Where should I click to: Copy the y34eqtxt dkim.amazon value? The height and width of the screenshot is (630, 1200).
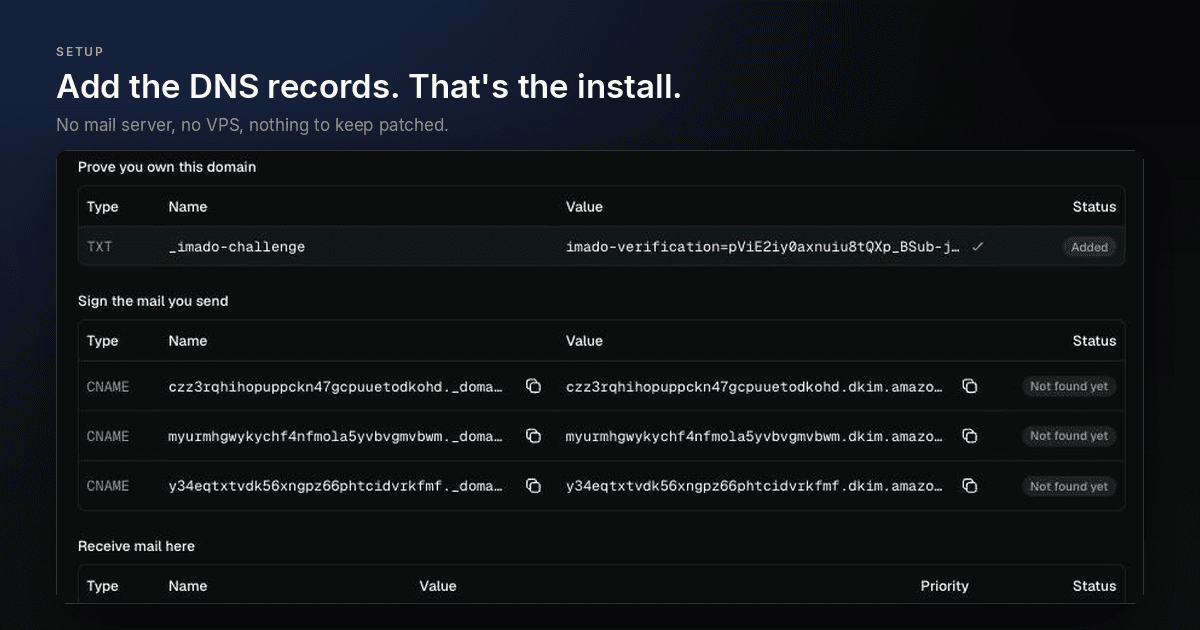pyautogui.click(x=970, y=486)
